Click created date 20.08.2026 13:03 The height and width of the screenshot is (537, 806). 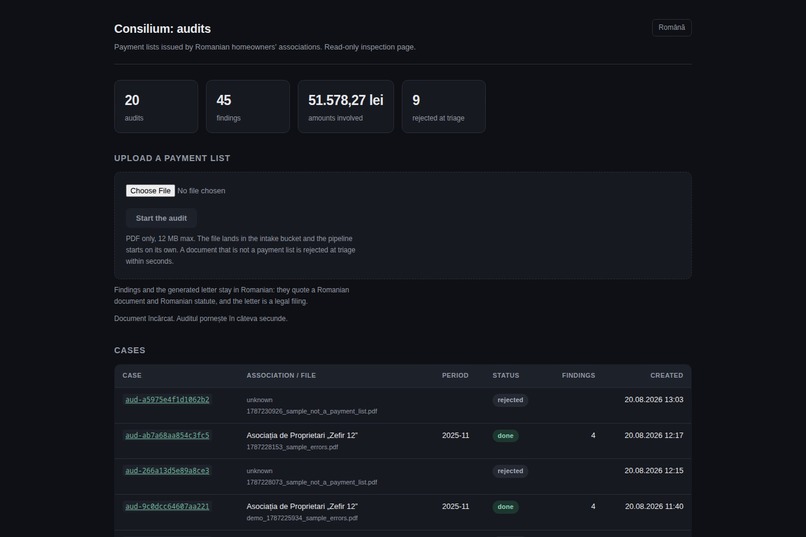click(x=654, y=400)
